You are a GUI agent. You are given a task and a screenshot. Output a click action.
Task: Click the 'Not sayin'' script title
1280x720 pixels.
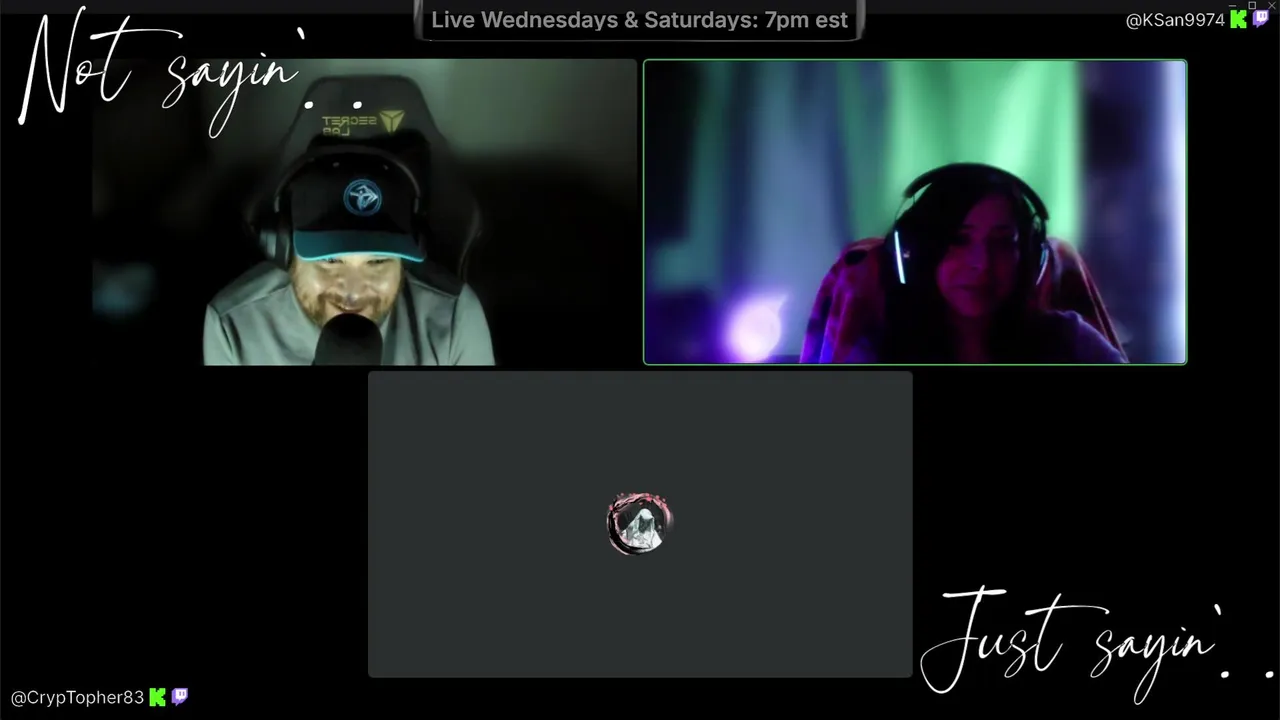pos(190,73)
